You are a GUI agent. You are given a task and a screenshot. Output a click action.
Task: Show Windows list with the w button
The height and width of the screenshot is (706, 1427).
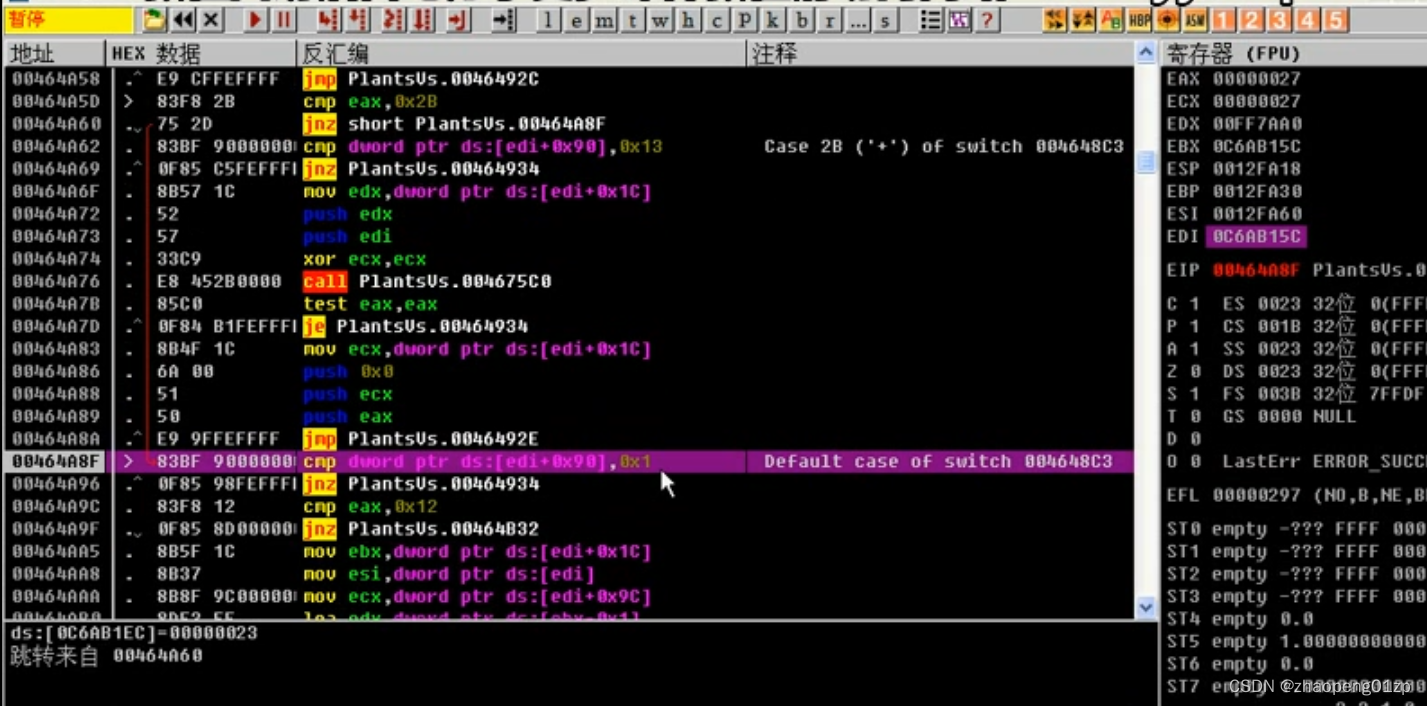[x=660, y=21]
